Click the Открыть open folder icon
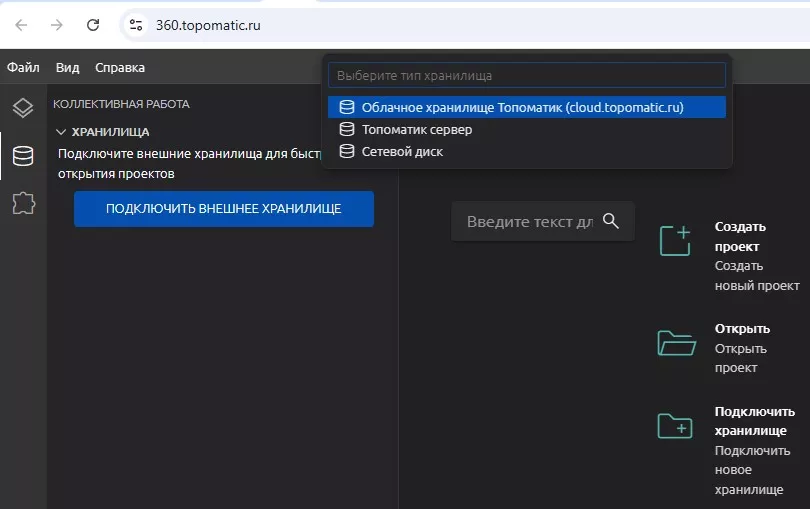 pos(676,343)
